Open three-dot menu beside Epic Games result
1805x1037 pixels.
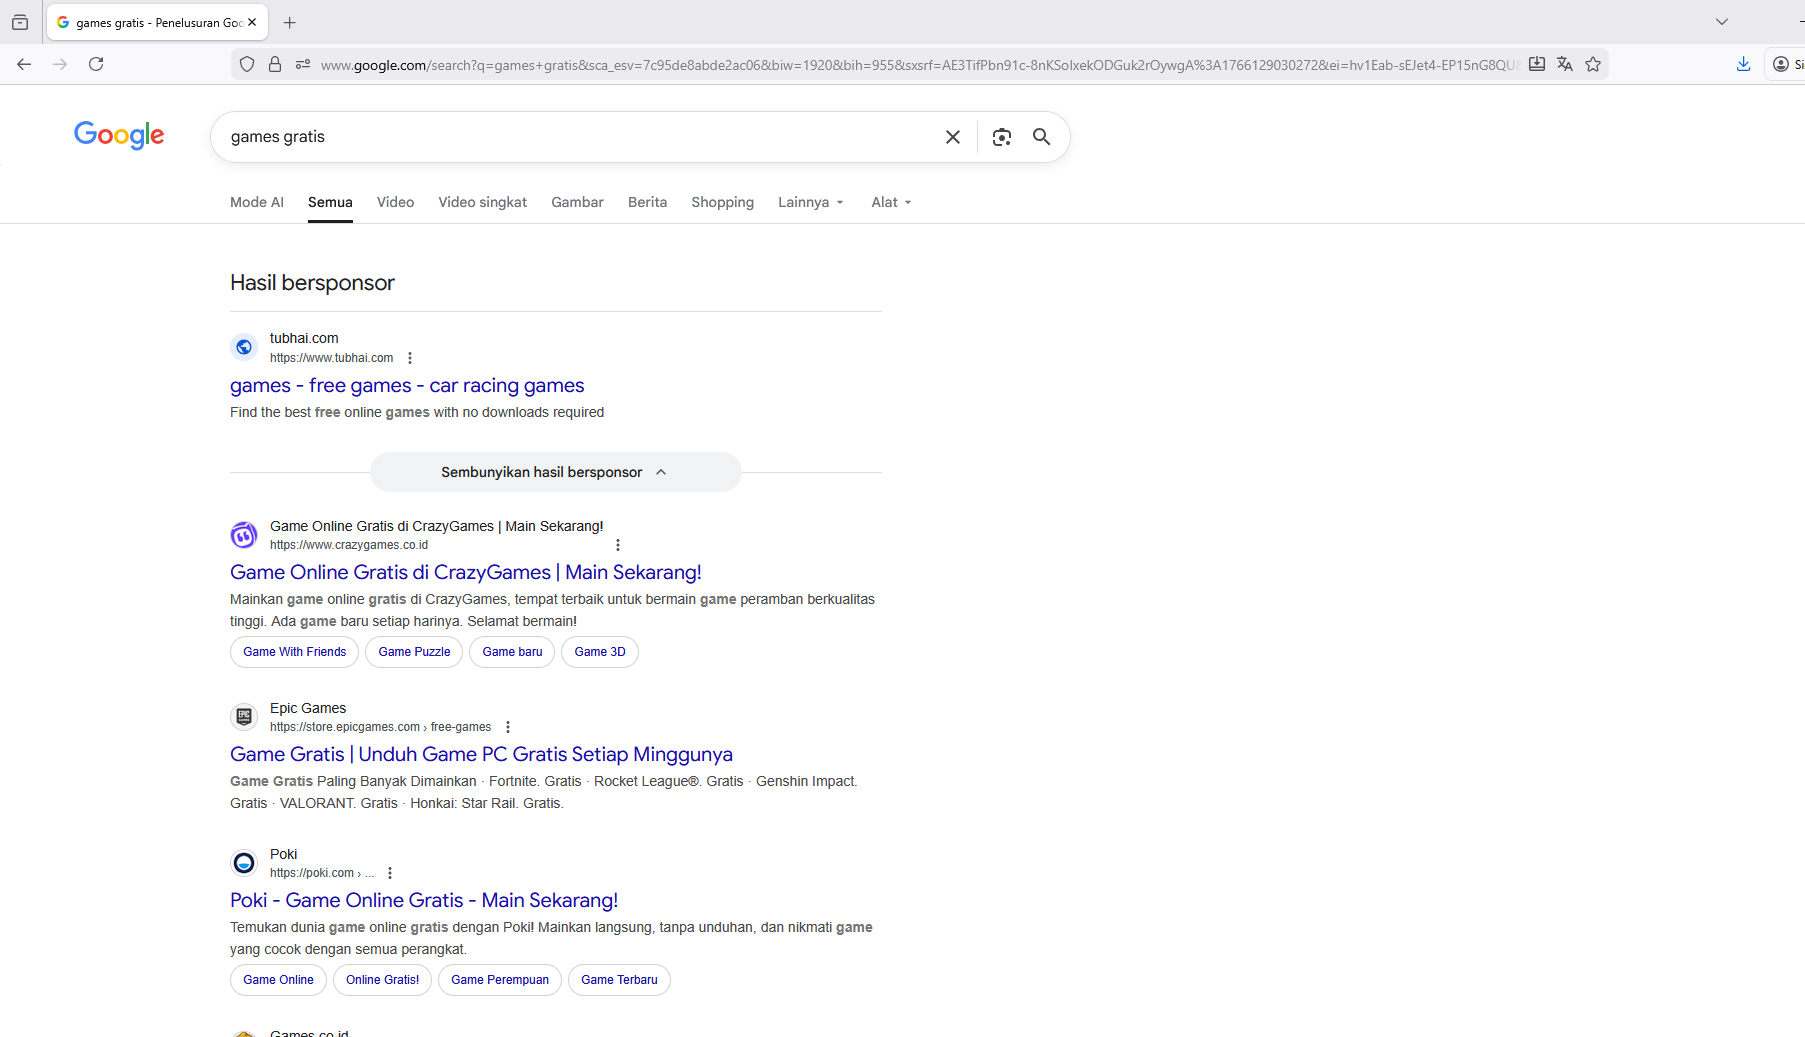coord(508,727)
